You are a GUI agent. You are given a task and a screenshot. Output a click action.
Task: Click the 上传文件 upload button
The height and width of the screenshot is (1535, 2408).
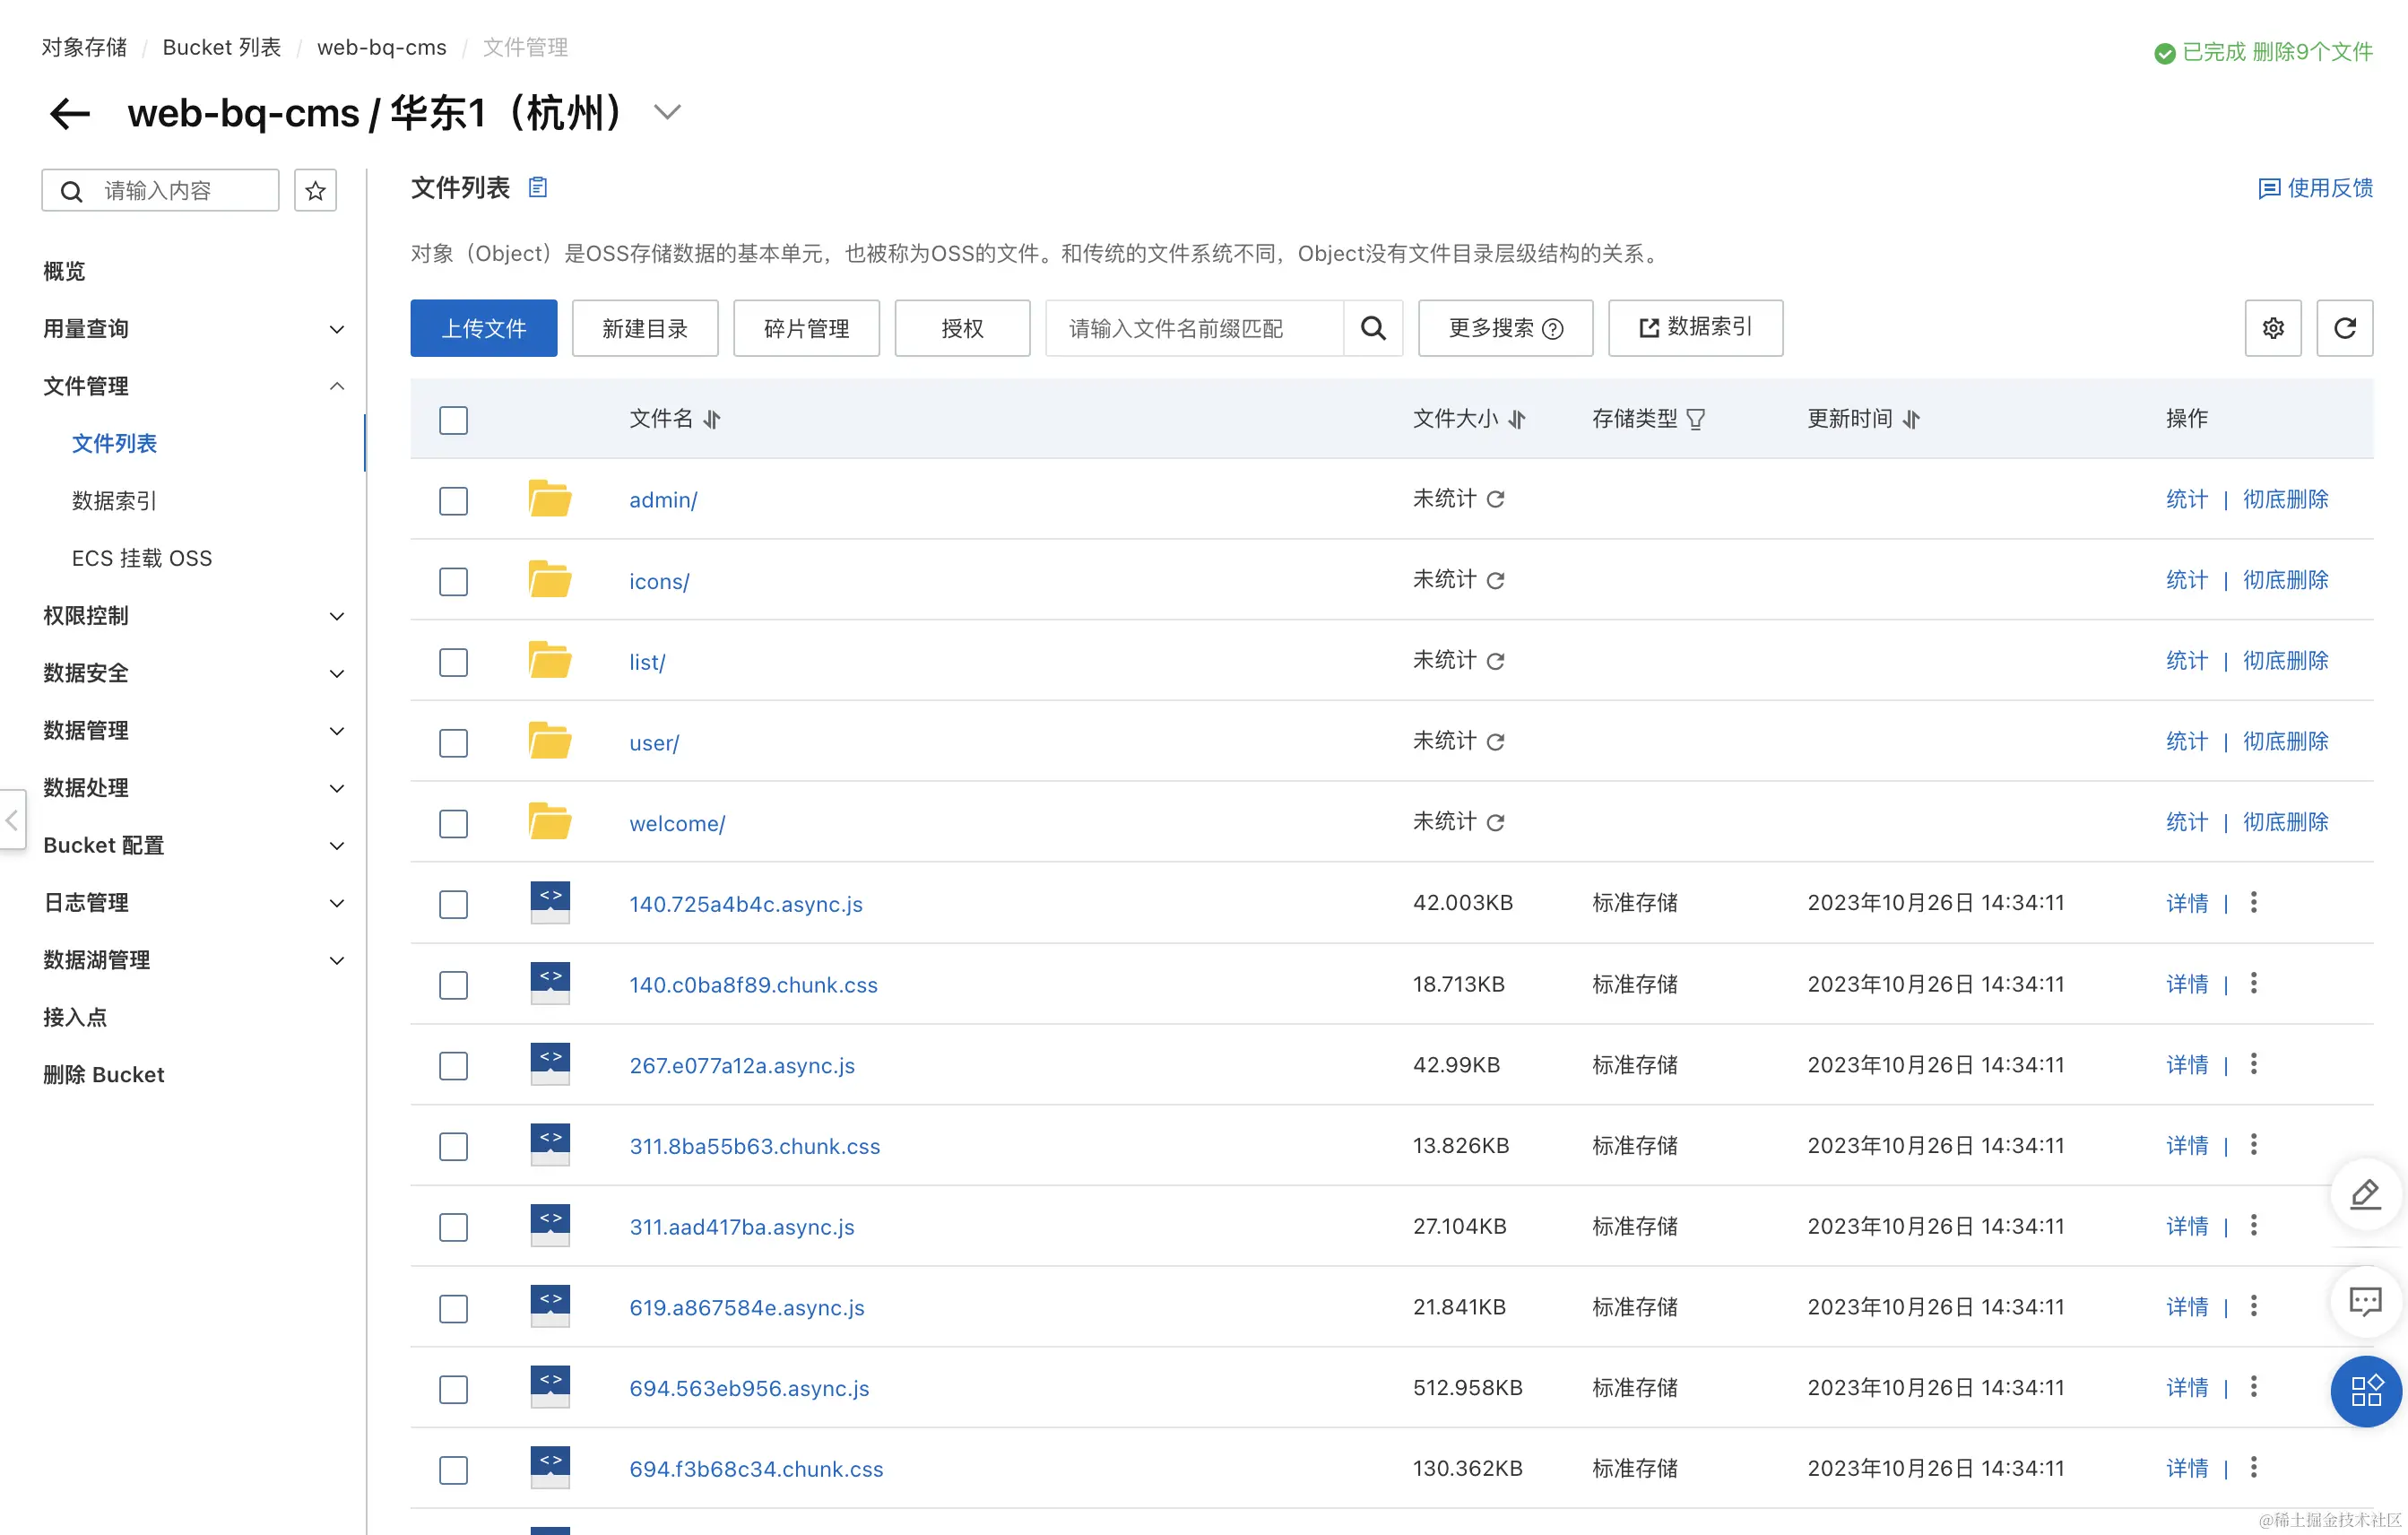pos(483,328)
